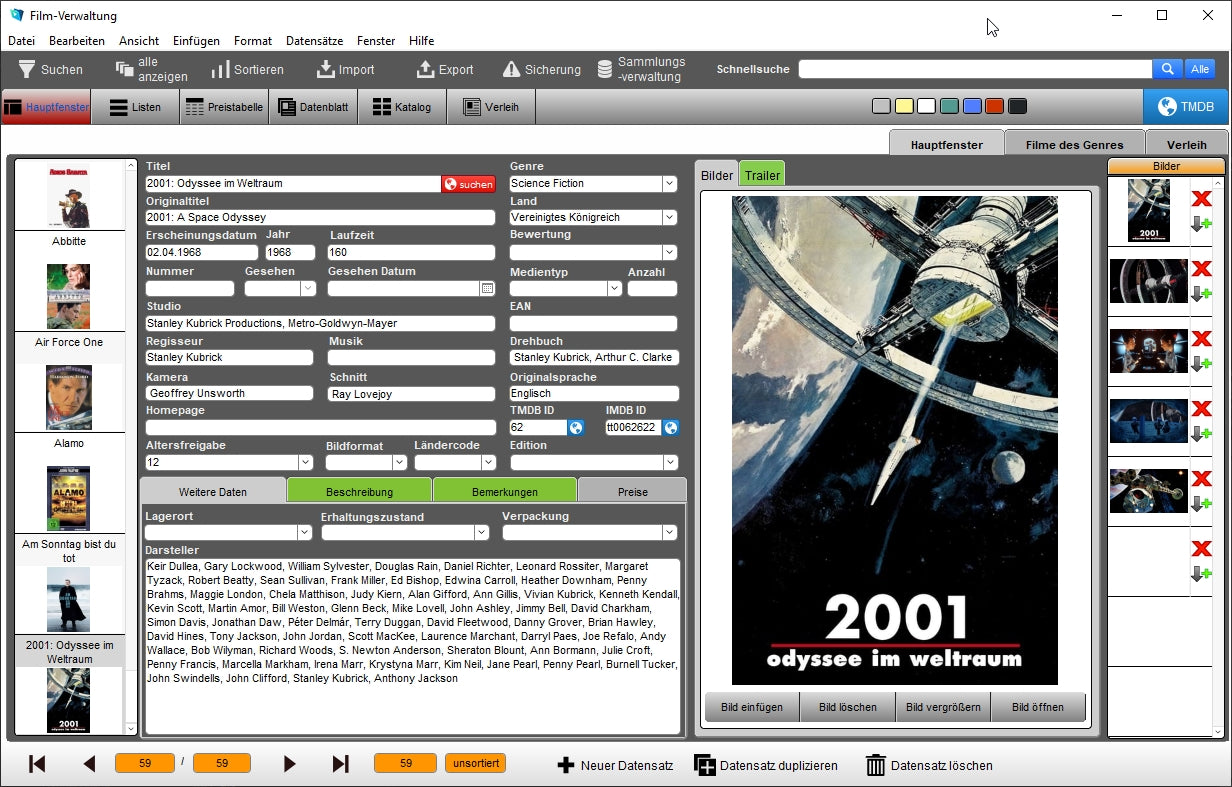
Task: Delete first image using red X
Action: [x=1201, y=199]
